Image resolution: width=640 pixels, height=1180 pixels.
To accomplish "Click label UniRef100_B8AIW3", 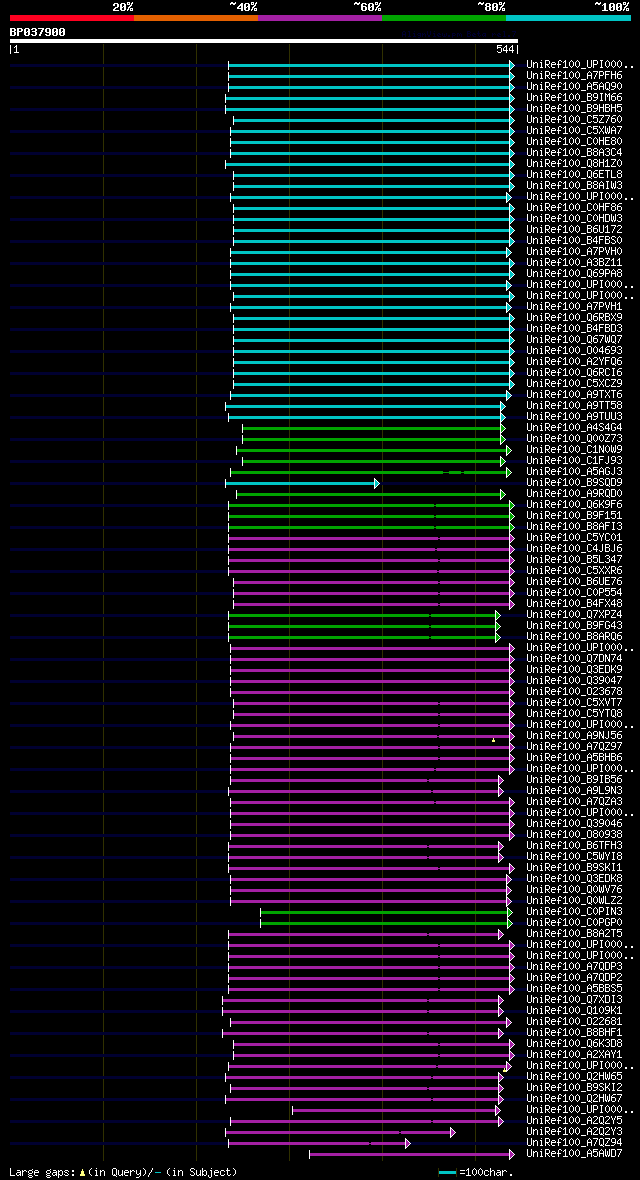I will click(x=574, y=186).
